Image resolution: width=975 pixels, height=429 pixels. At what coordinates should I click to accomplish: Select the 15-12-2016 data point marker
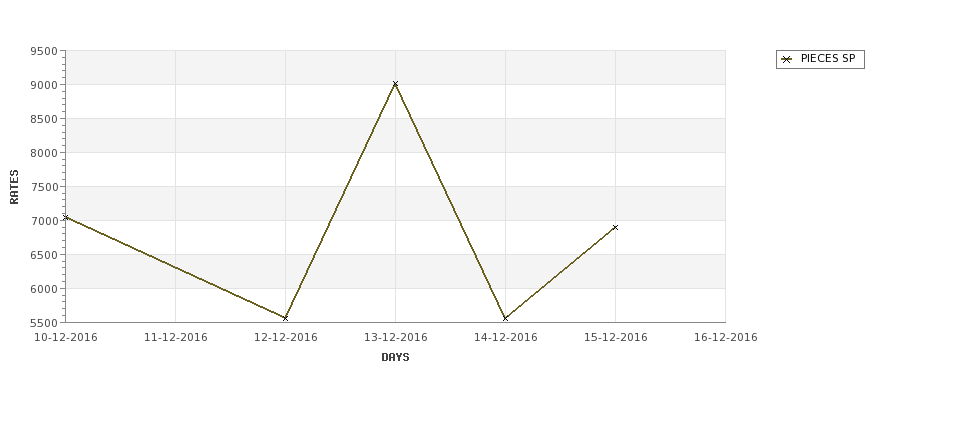[616, 228]
